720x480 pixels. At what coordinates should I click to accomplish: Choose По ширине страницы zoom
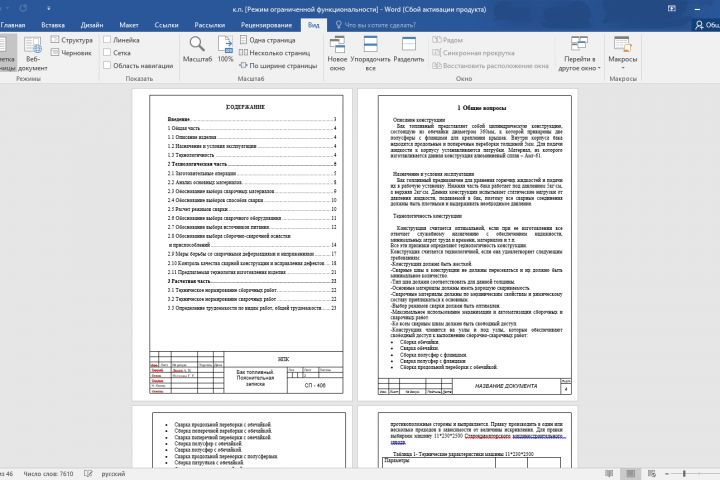pyautogui.click(x=278, y=66)
